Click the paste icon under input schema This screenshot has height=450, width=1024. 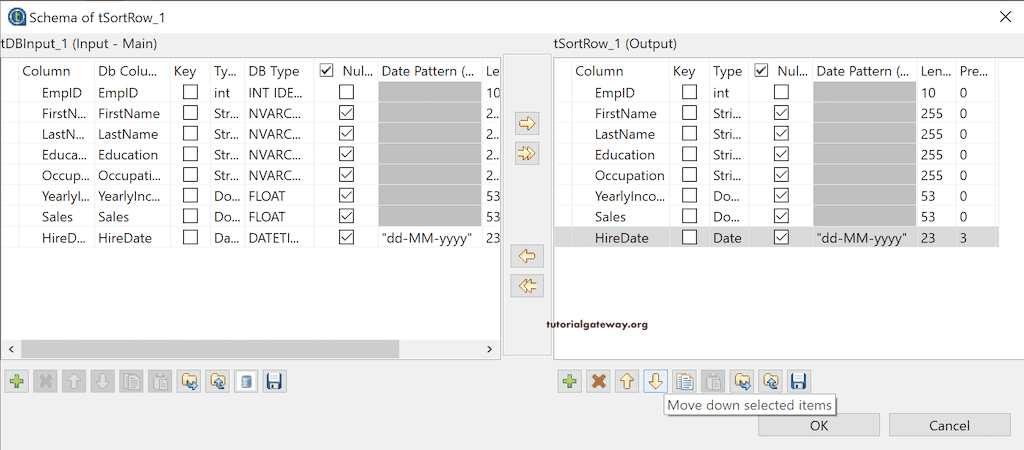point(160,381)
